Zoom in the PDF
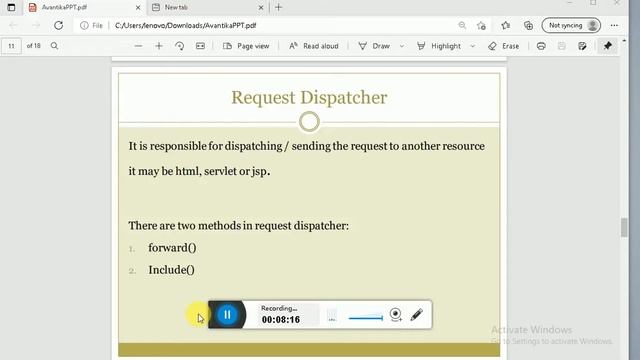The image size is (640, 360). click(x=159, y=46)
